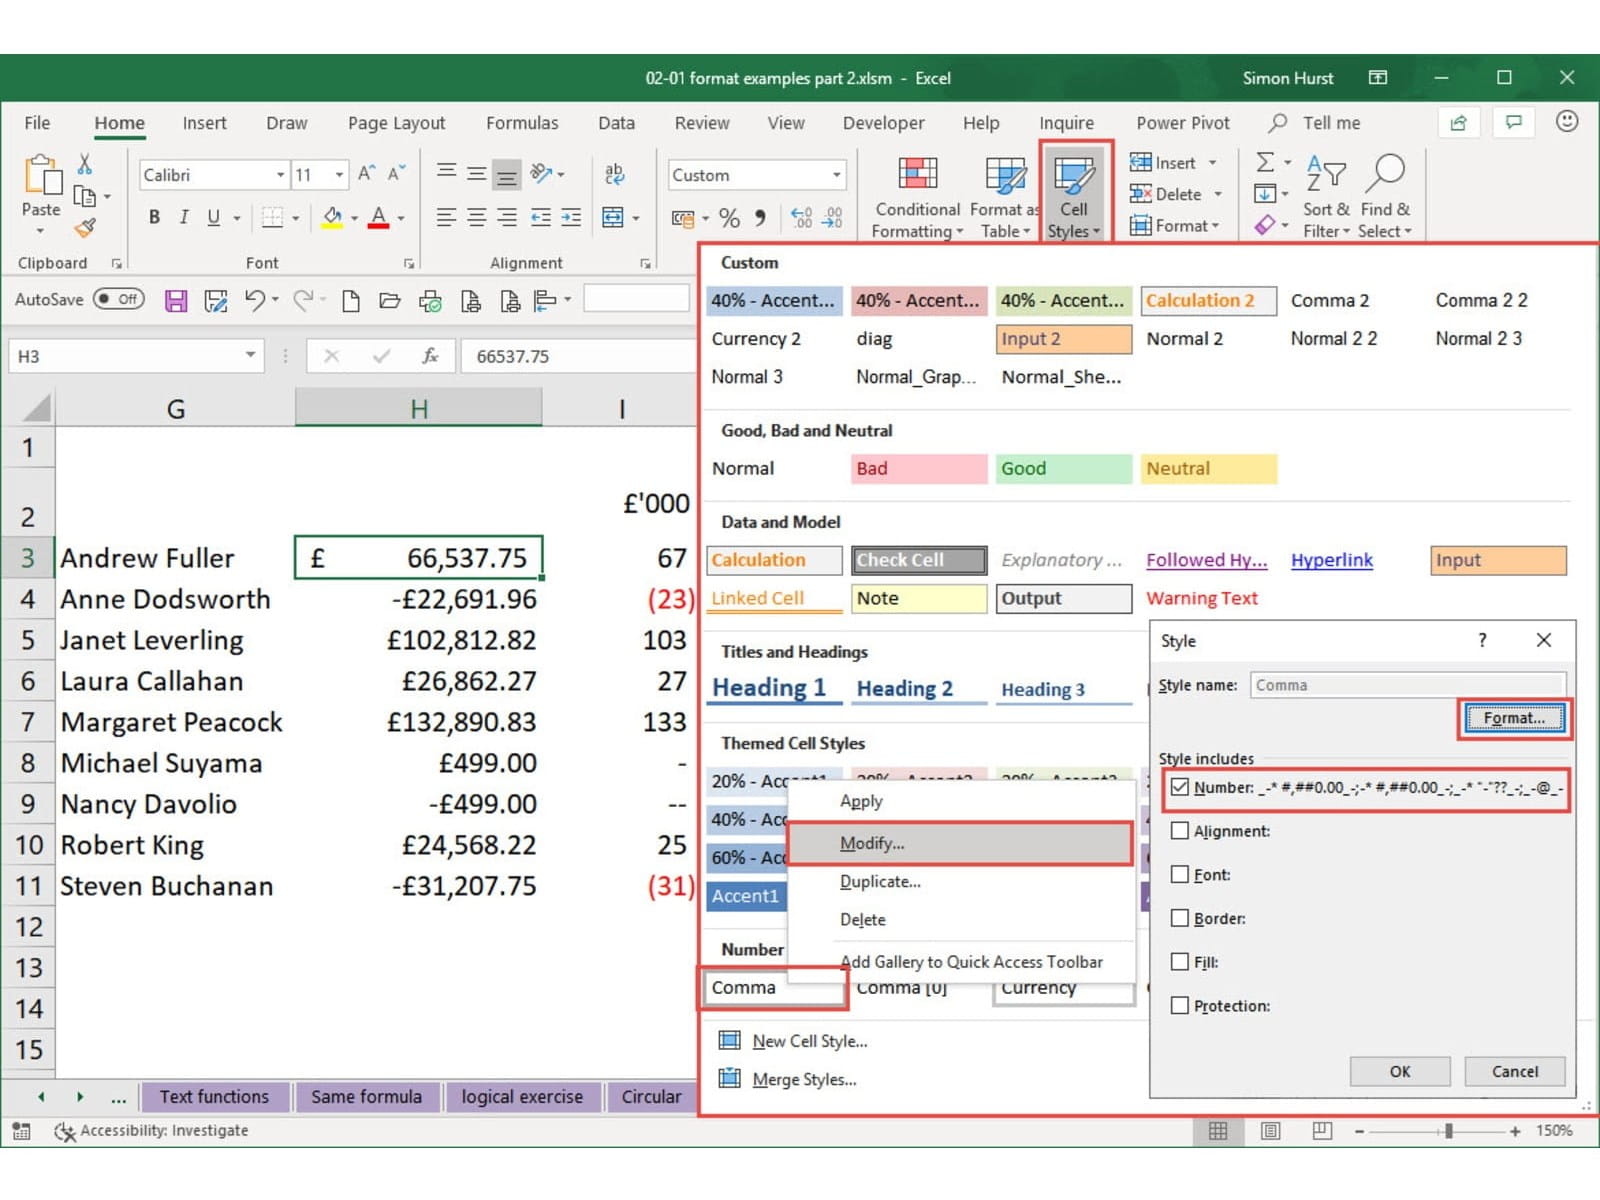Switch to the Formulas ribbon tab
1600x1200 pixels.
click(x=522, y=123)
